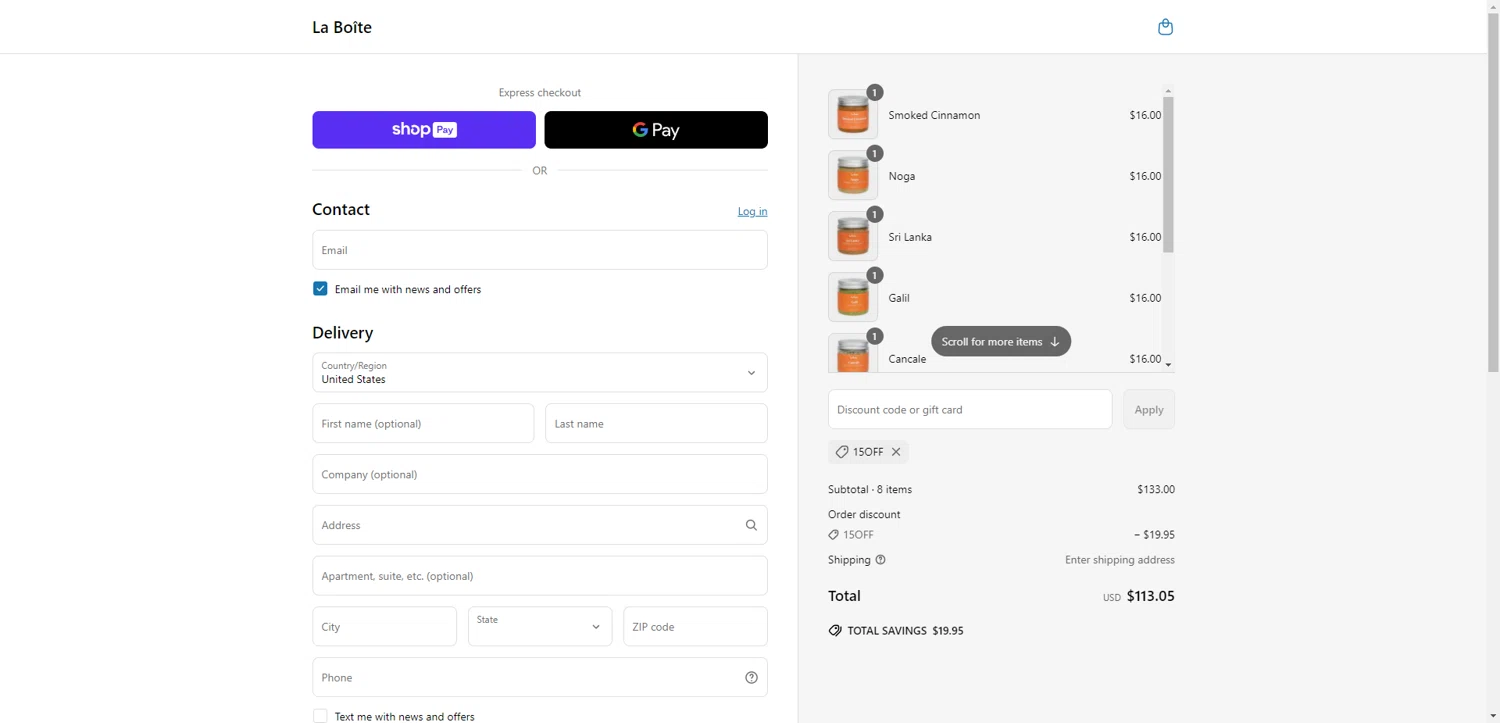This screenshot has width=1500, height=723.
Task: Click the Company (optional) field
Action: 540,475
